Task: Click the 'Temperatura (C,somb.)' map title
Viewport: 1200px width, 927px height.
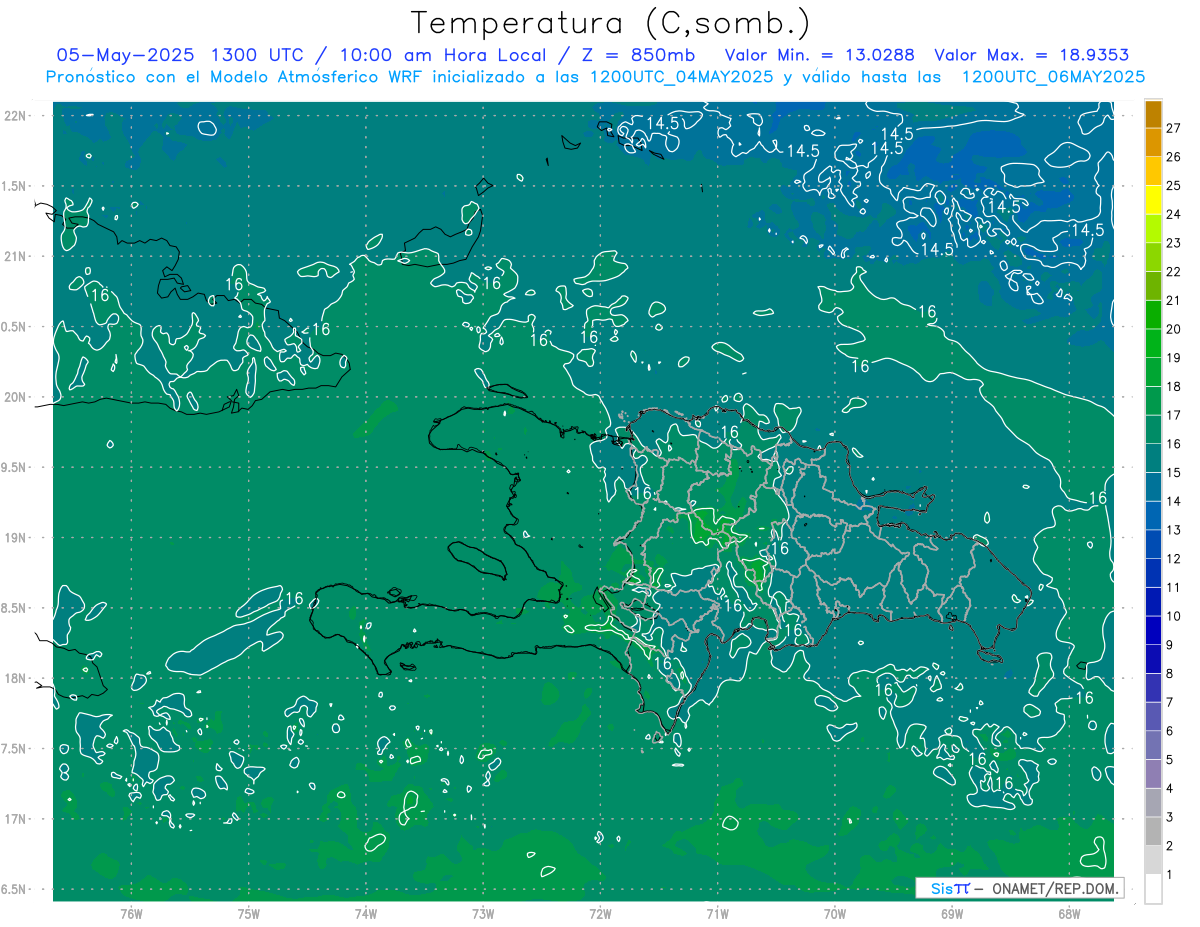Action: pos(611,23)
